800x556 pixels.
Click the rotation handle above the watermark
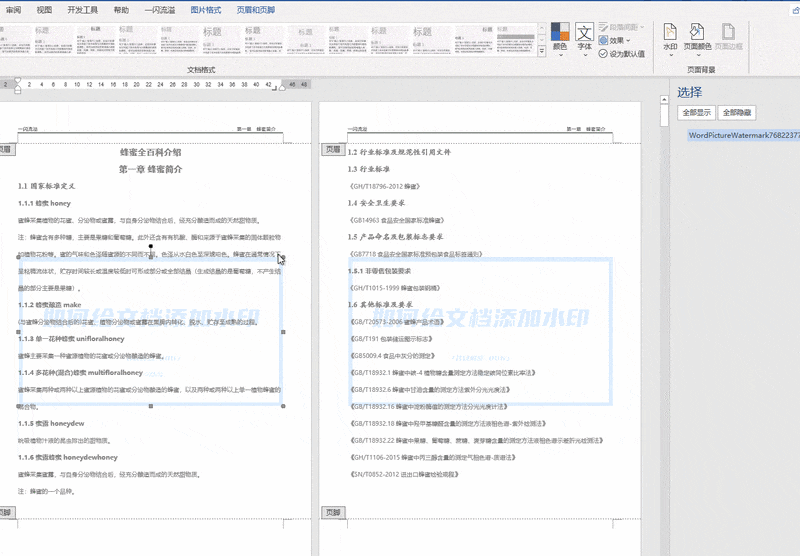pyautogui.click(x=151, y=245)
